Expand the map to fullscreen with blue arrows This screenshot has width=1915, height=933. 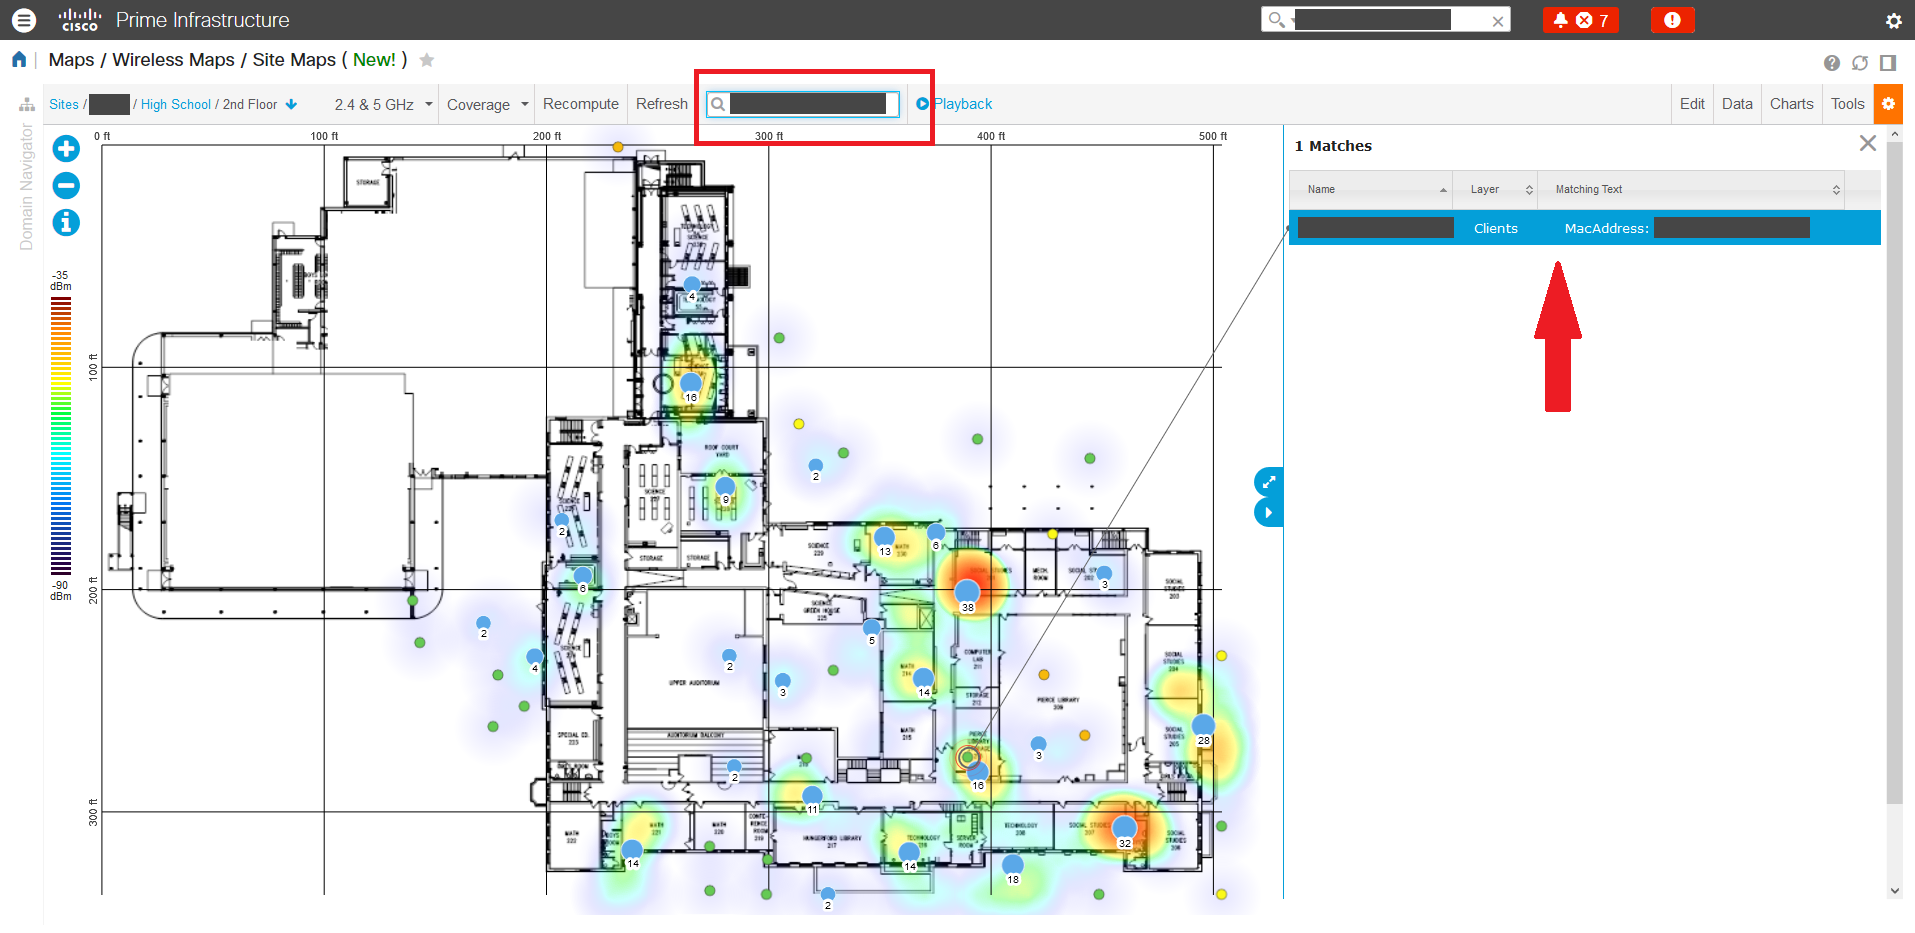(1267, 481)
